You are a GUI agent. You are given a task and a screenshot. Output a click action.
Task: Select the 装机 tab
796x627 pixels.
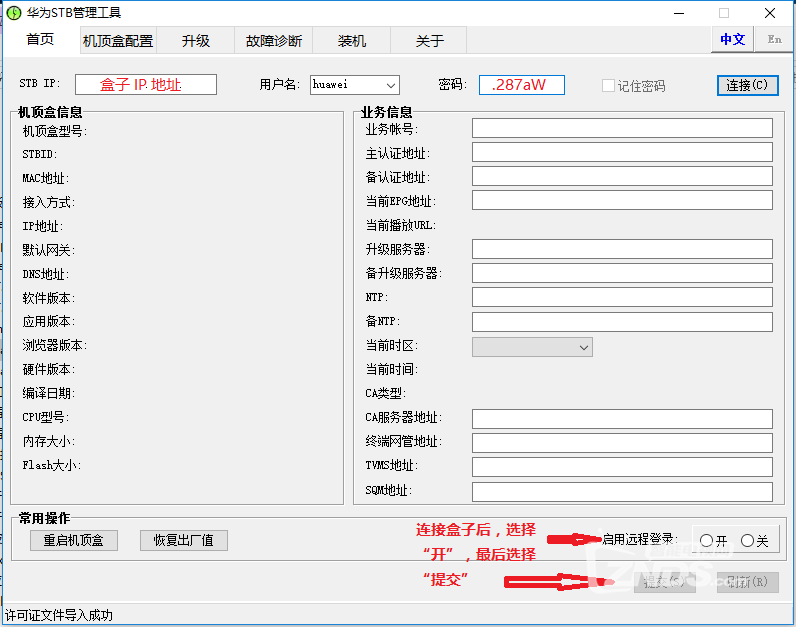click(352, 41)
